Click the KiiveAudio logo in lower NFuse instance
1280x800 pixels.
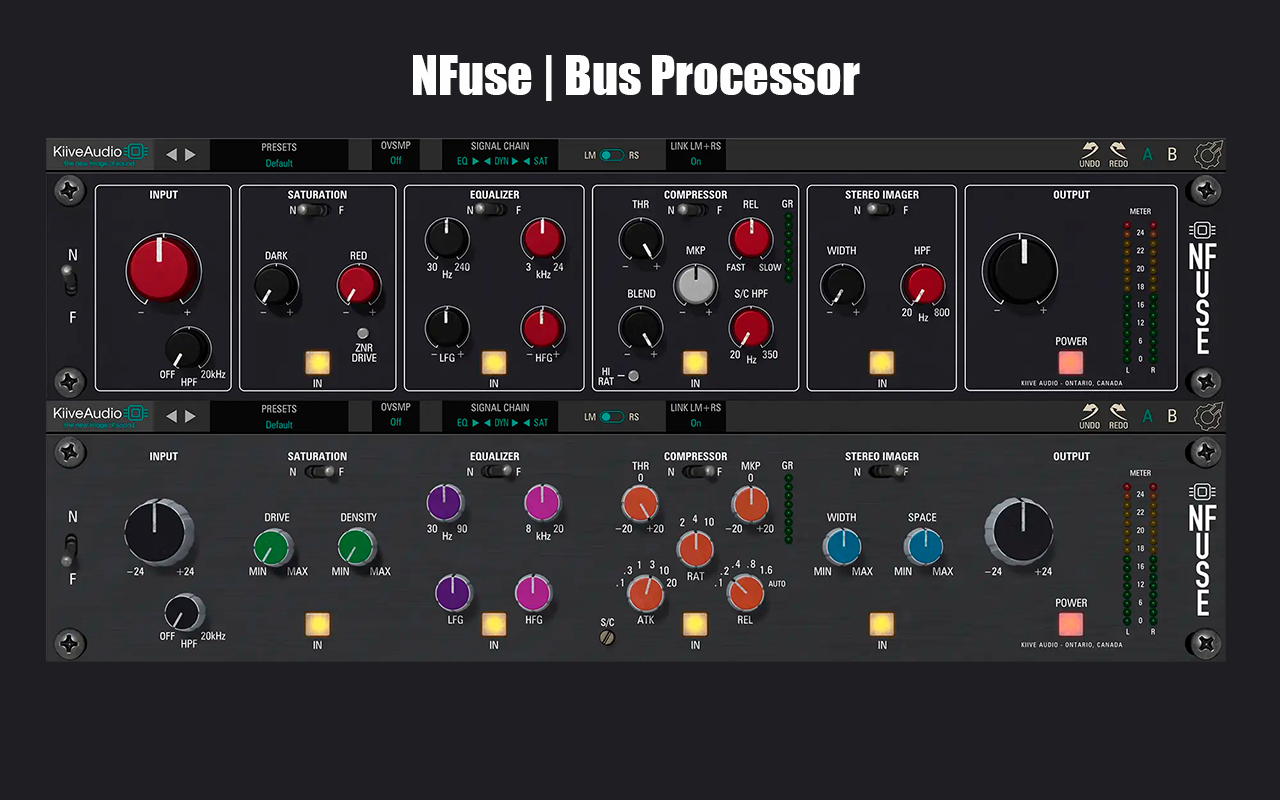coord(101,415)
